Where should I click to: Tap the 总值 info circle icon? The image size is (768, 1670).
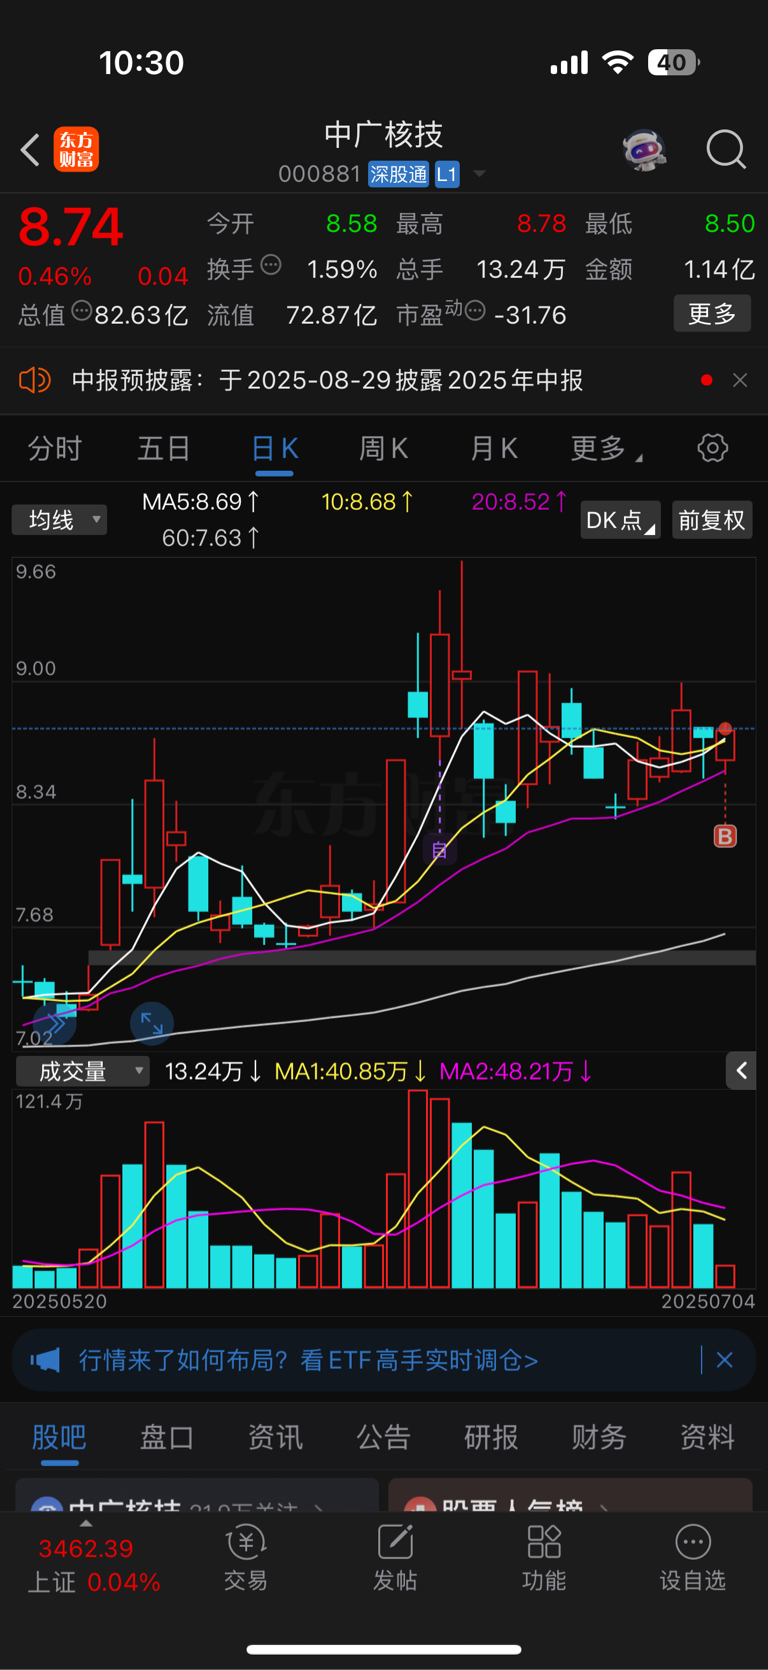pyautogui.click(x=81, y=311)
